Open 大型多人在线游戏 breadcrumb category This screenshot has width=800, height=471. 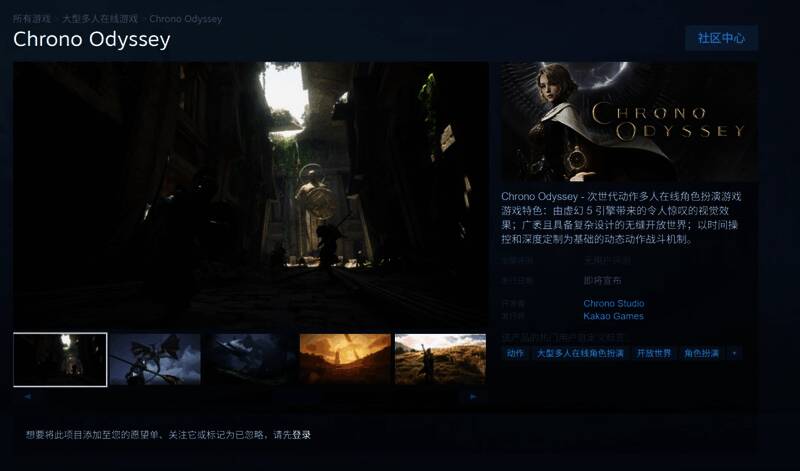(x=100, y=18)
